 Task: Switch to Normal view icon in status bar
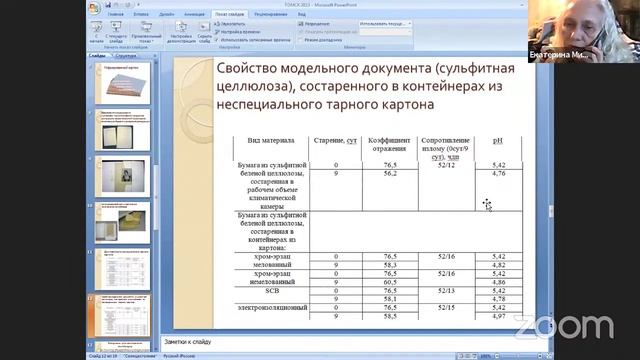click(461, 356)
